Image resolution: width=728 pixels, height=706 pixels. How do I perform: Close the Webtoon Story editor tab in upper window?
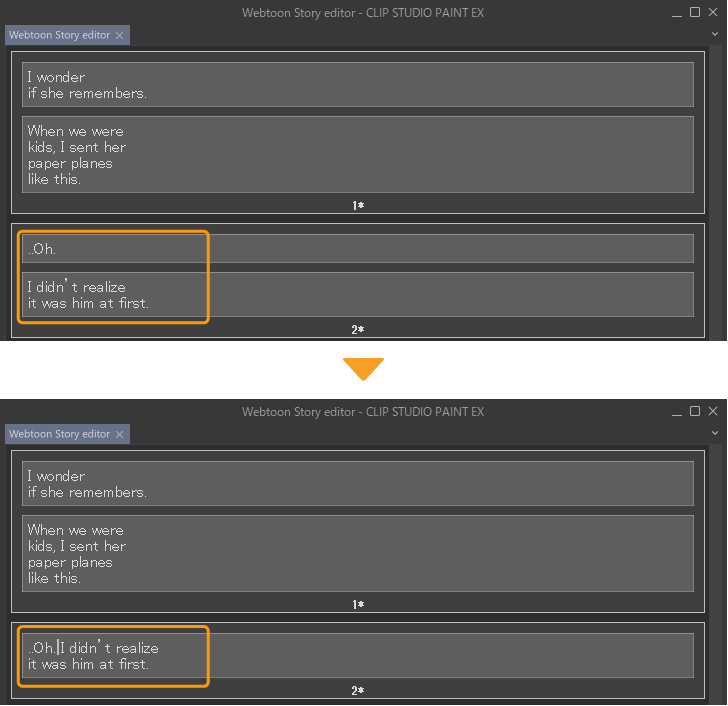tap(120, 35)
